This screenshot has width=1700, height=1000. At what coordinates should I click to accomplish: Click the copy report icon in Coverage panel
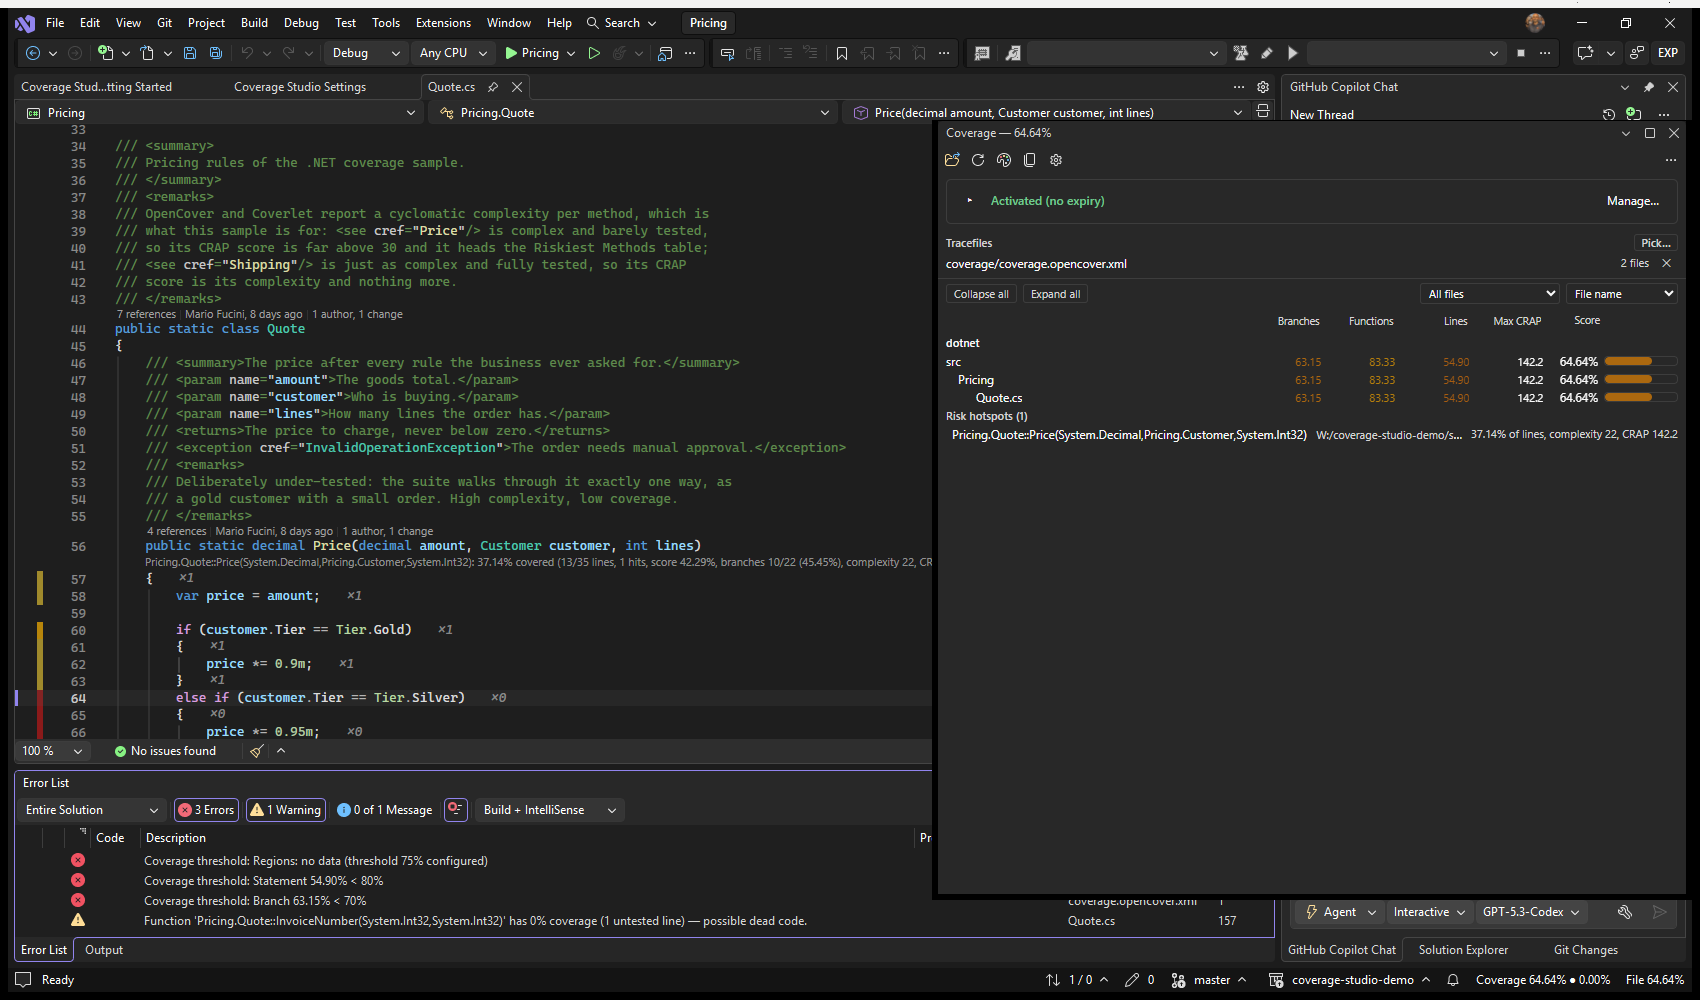[1030, 160]
